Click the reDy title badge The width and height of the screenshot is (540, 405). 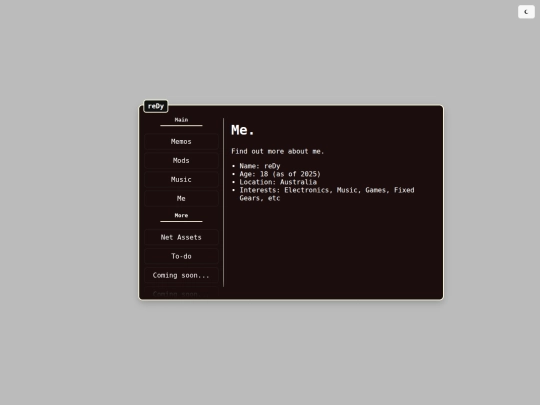coord(156,106)
